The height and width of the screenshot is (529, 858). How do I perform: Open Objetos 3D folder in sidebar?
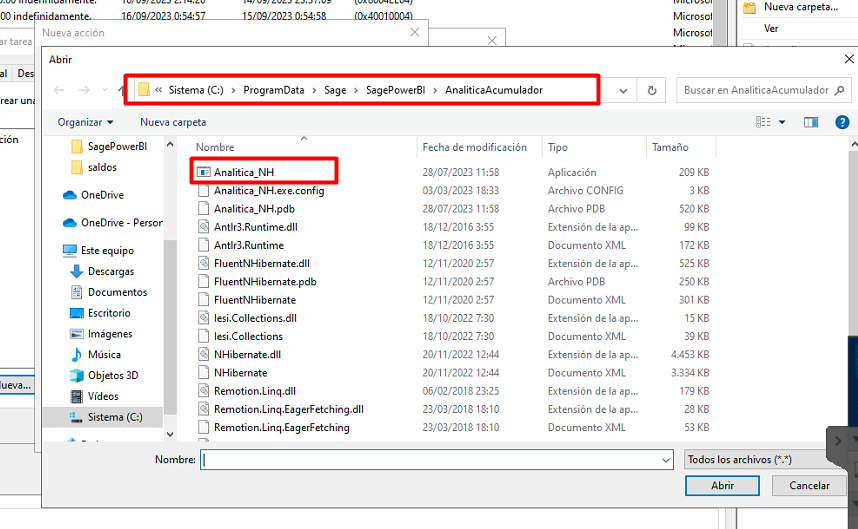[104, 375]
